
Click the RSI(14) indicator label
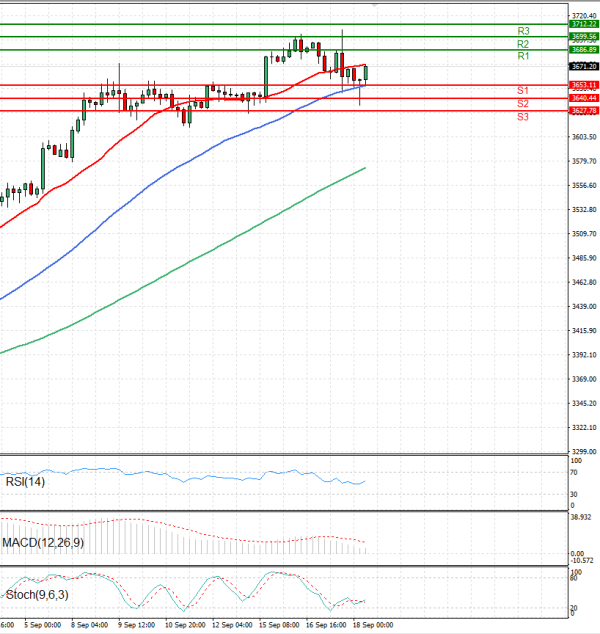tap(25, 482)
